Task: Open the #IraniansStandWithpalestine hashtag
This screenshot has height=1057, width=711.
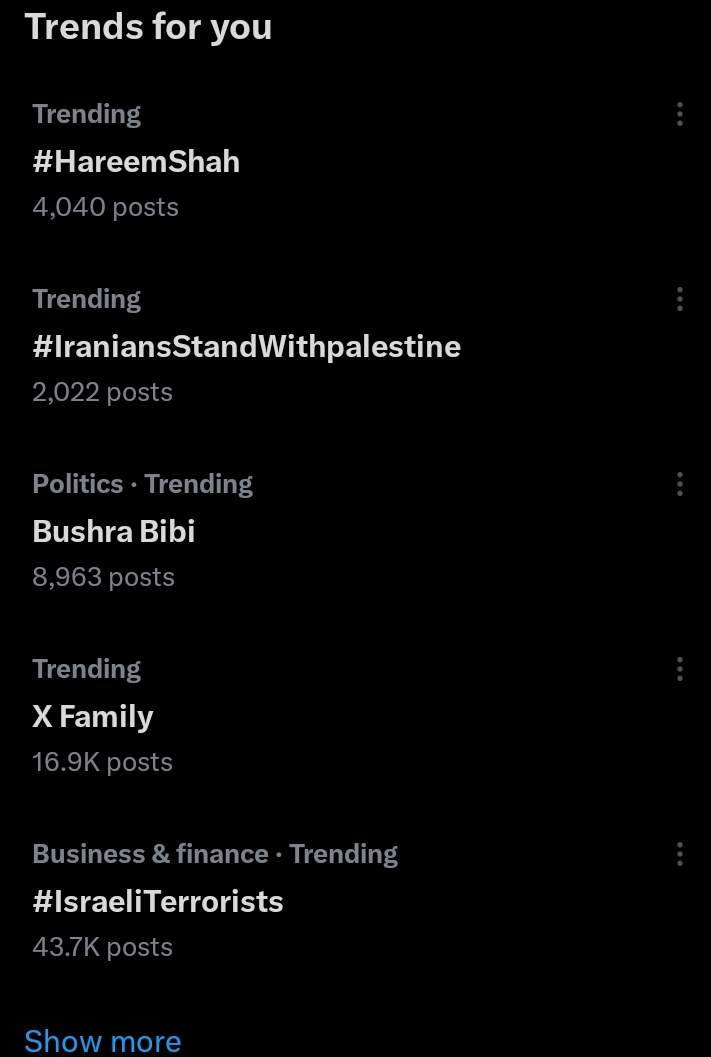Action: click(247, 347)
